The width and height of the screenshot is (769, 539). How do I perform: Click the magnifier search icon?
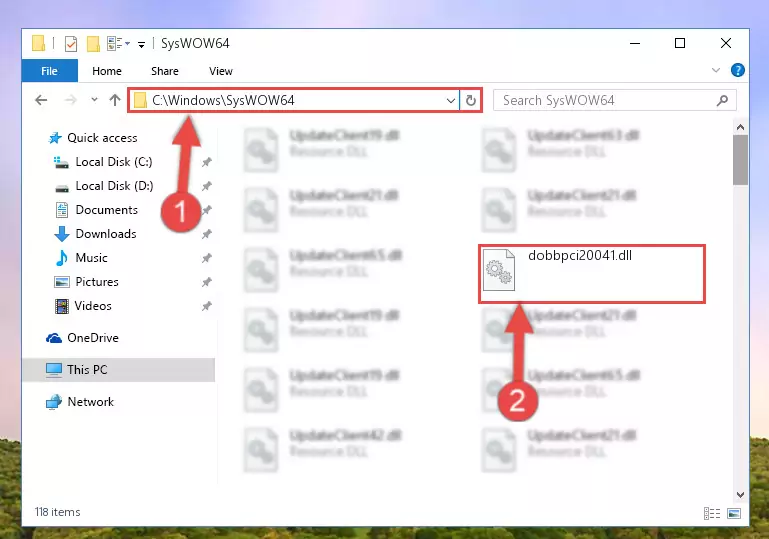point(722,101)
